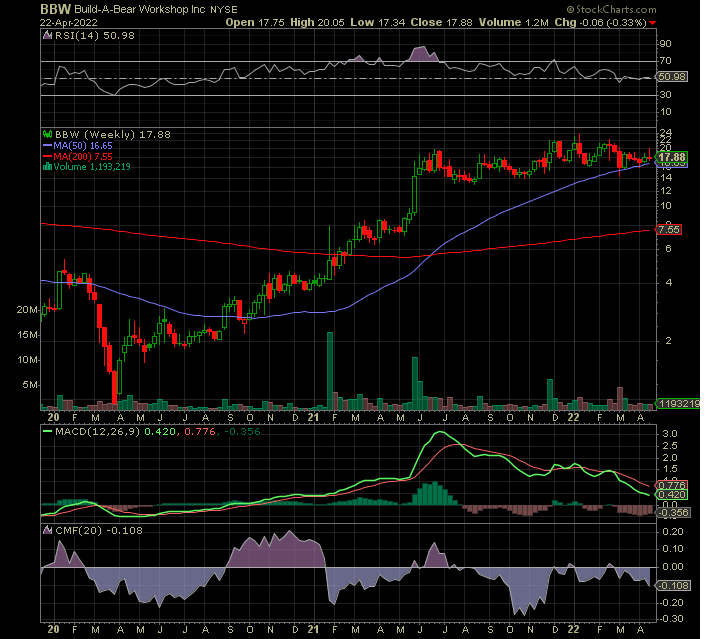The height and width of the screenshot is (639, 714).
Task: Click the CMF(20) indicator panel icon
Action: 47,530
